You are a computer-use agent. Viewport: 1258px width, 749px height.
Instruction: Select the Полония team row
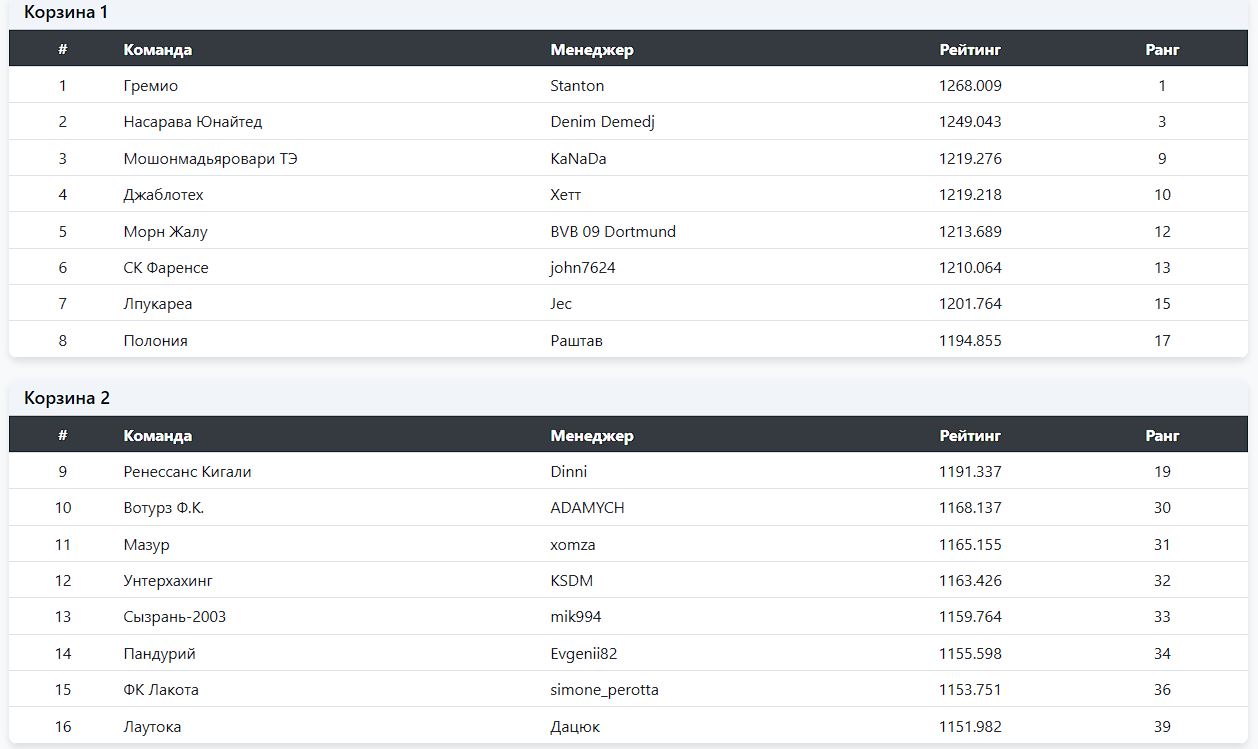coord(156,341)
